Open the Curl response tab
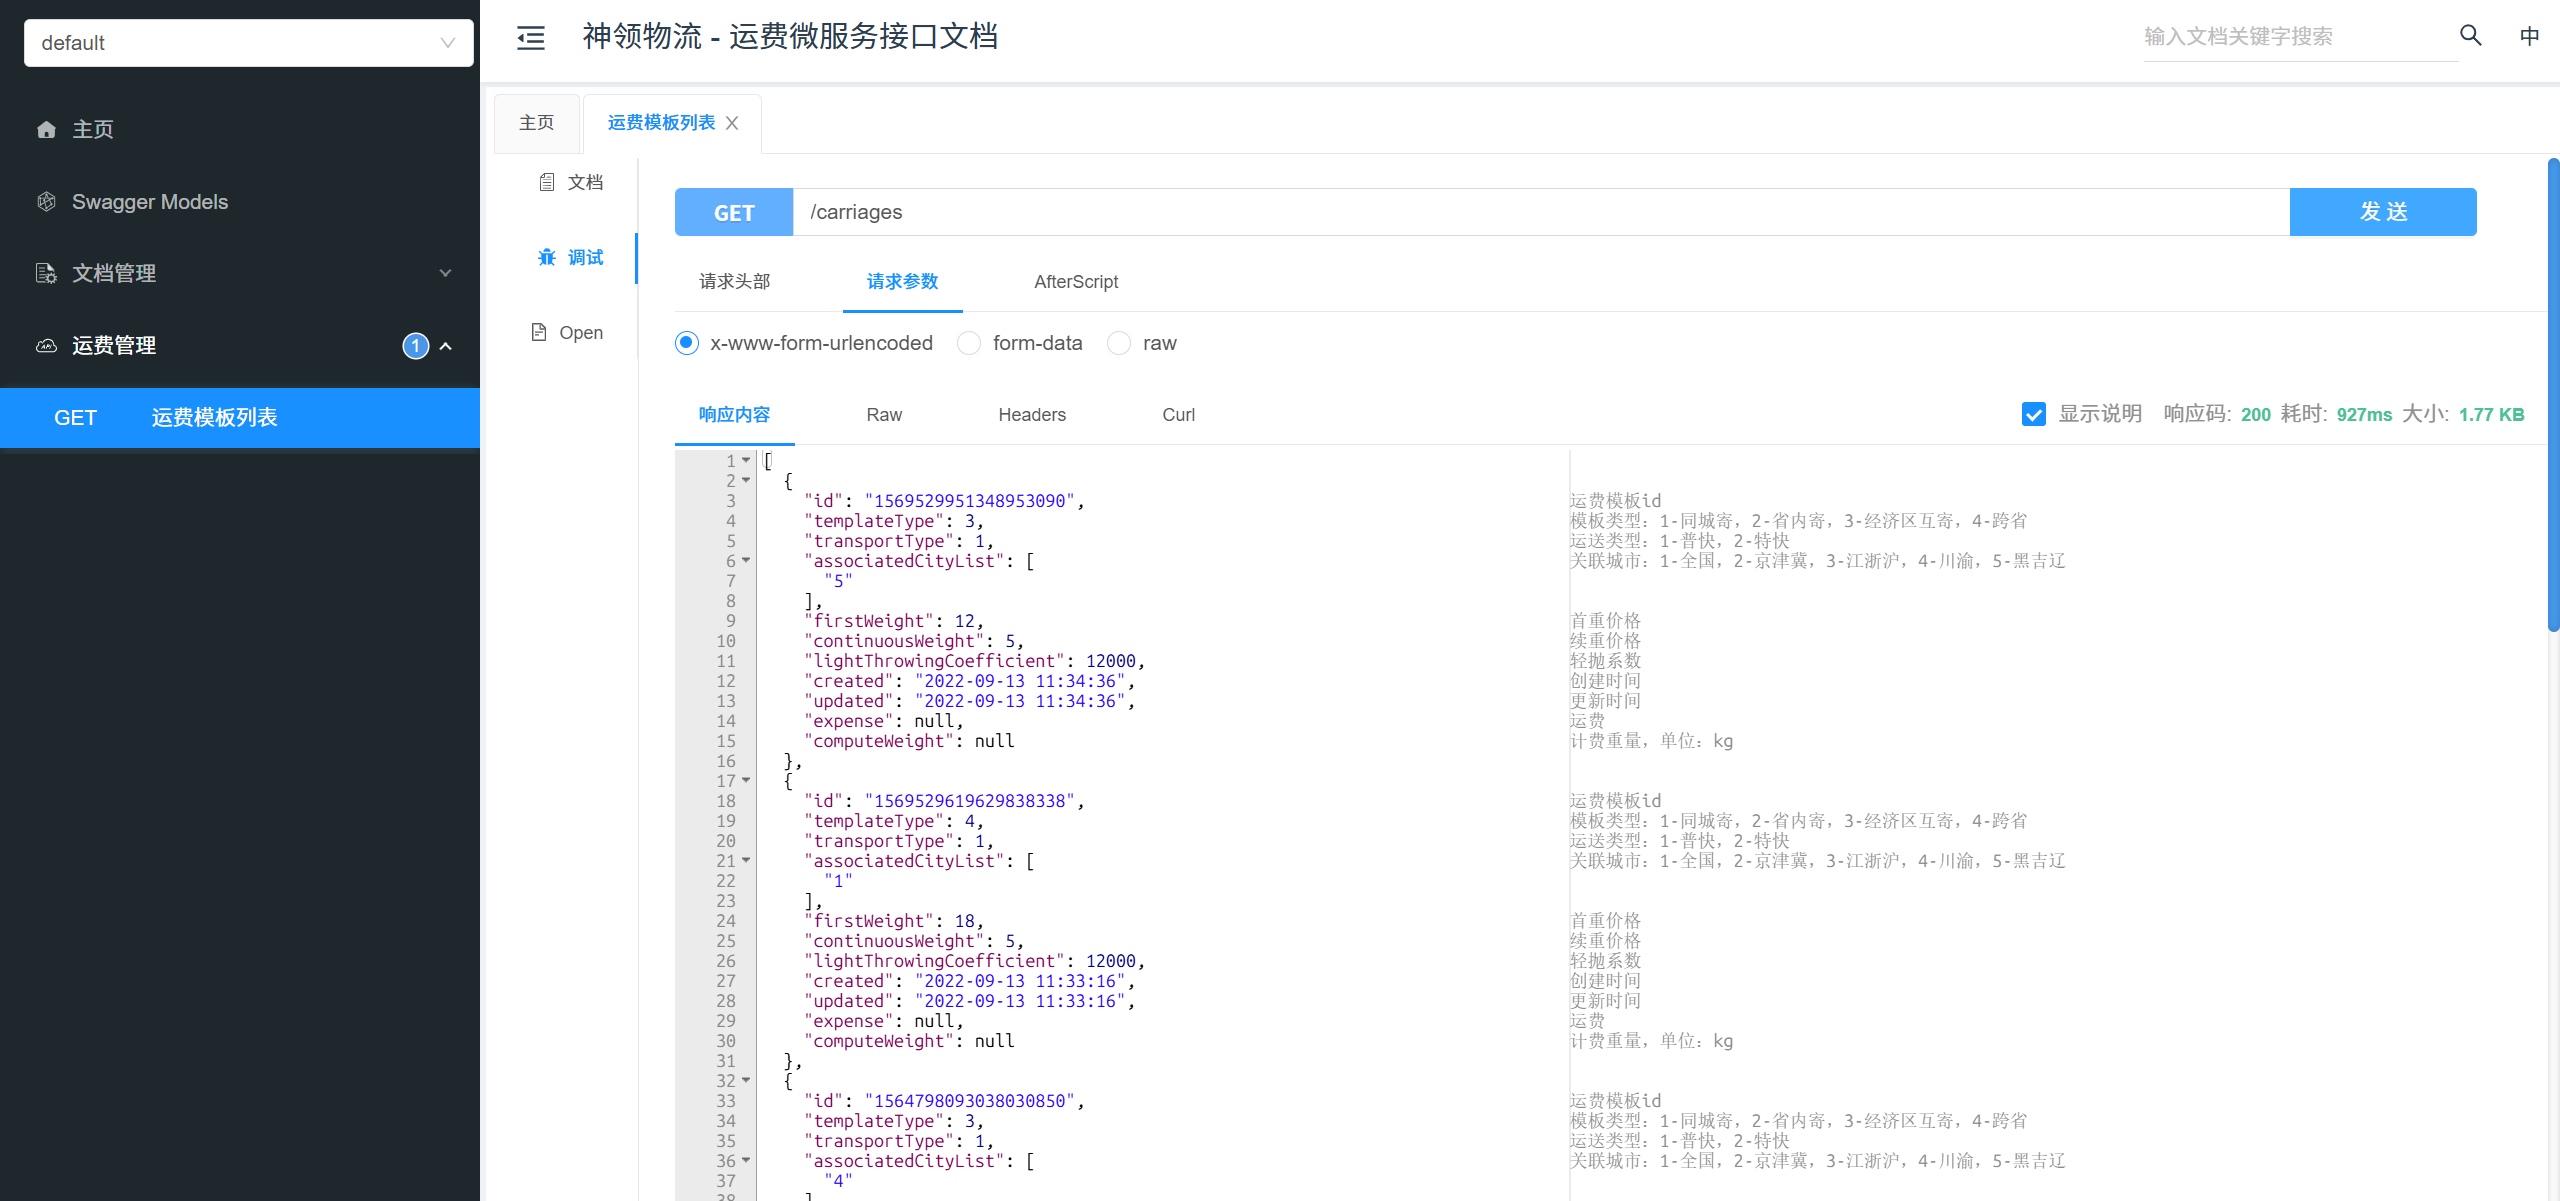This screenshot has width=2560, height=1201. coord(1178,415)
